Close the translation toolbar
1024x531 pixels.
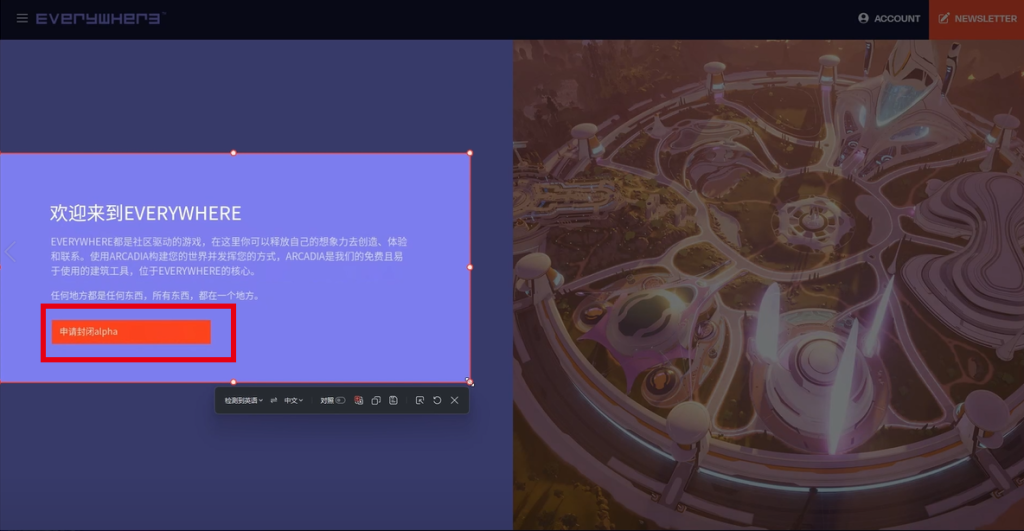point(454,400)
